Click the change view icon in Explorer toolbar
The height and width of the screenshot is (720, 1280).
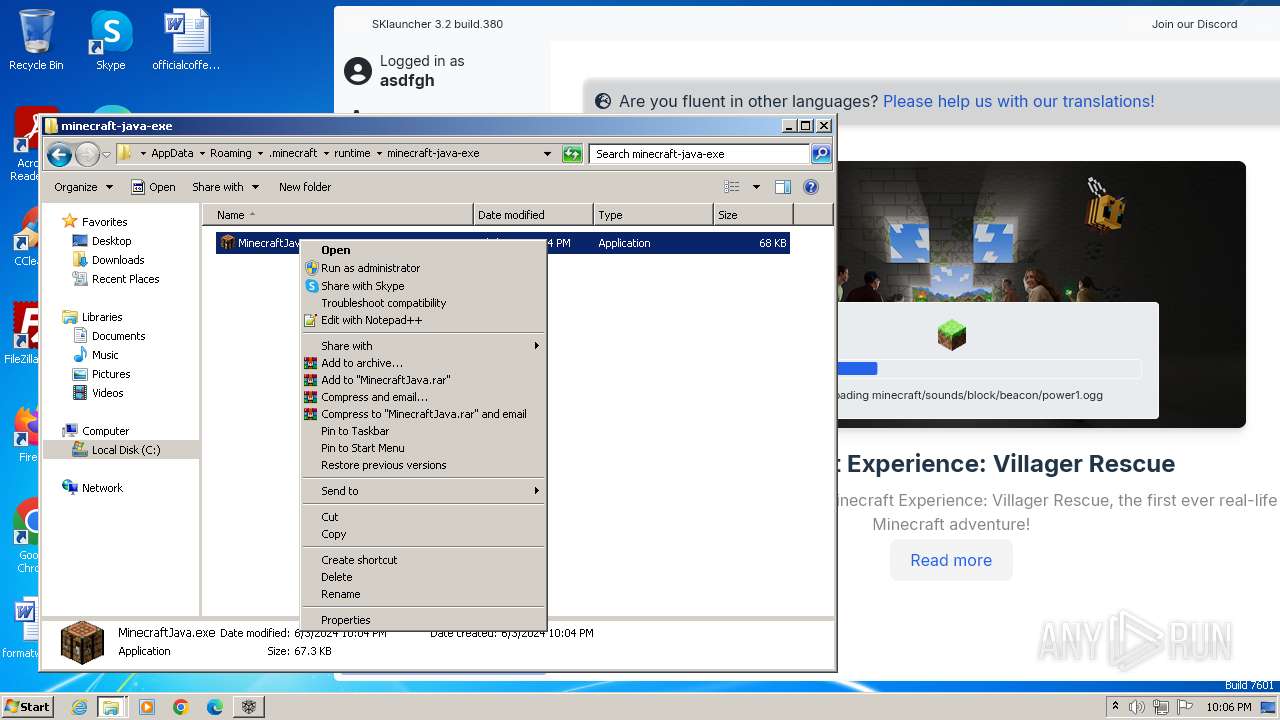pyautogui.click(x=732, y=187)
